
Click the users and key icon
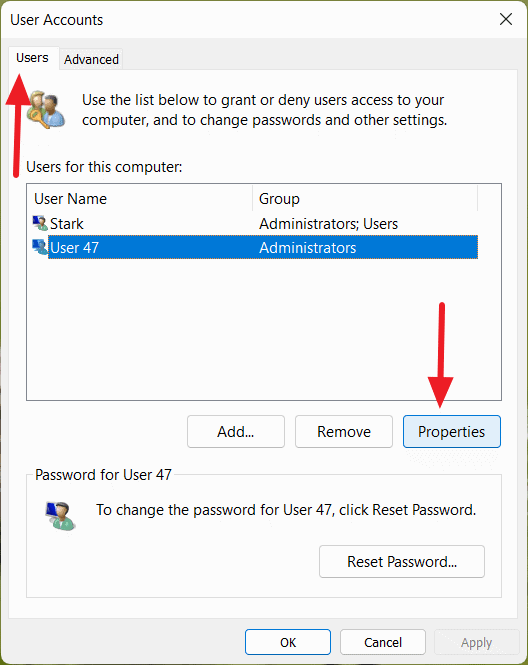(x=46, y=109)
